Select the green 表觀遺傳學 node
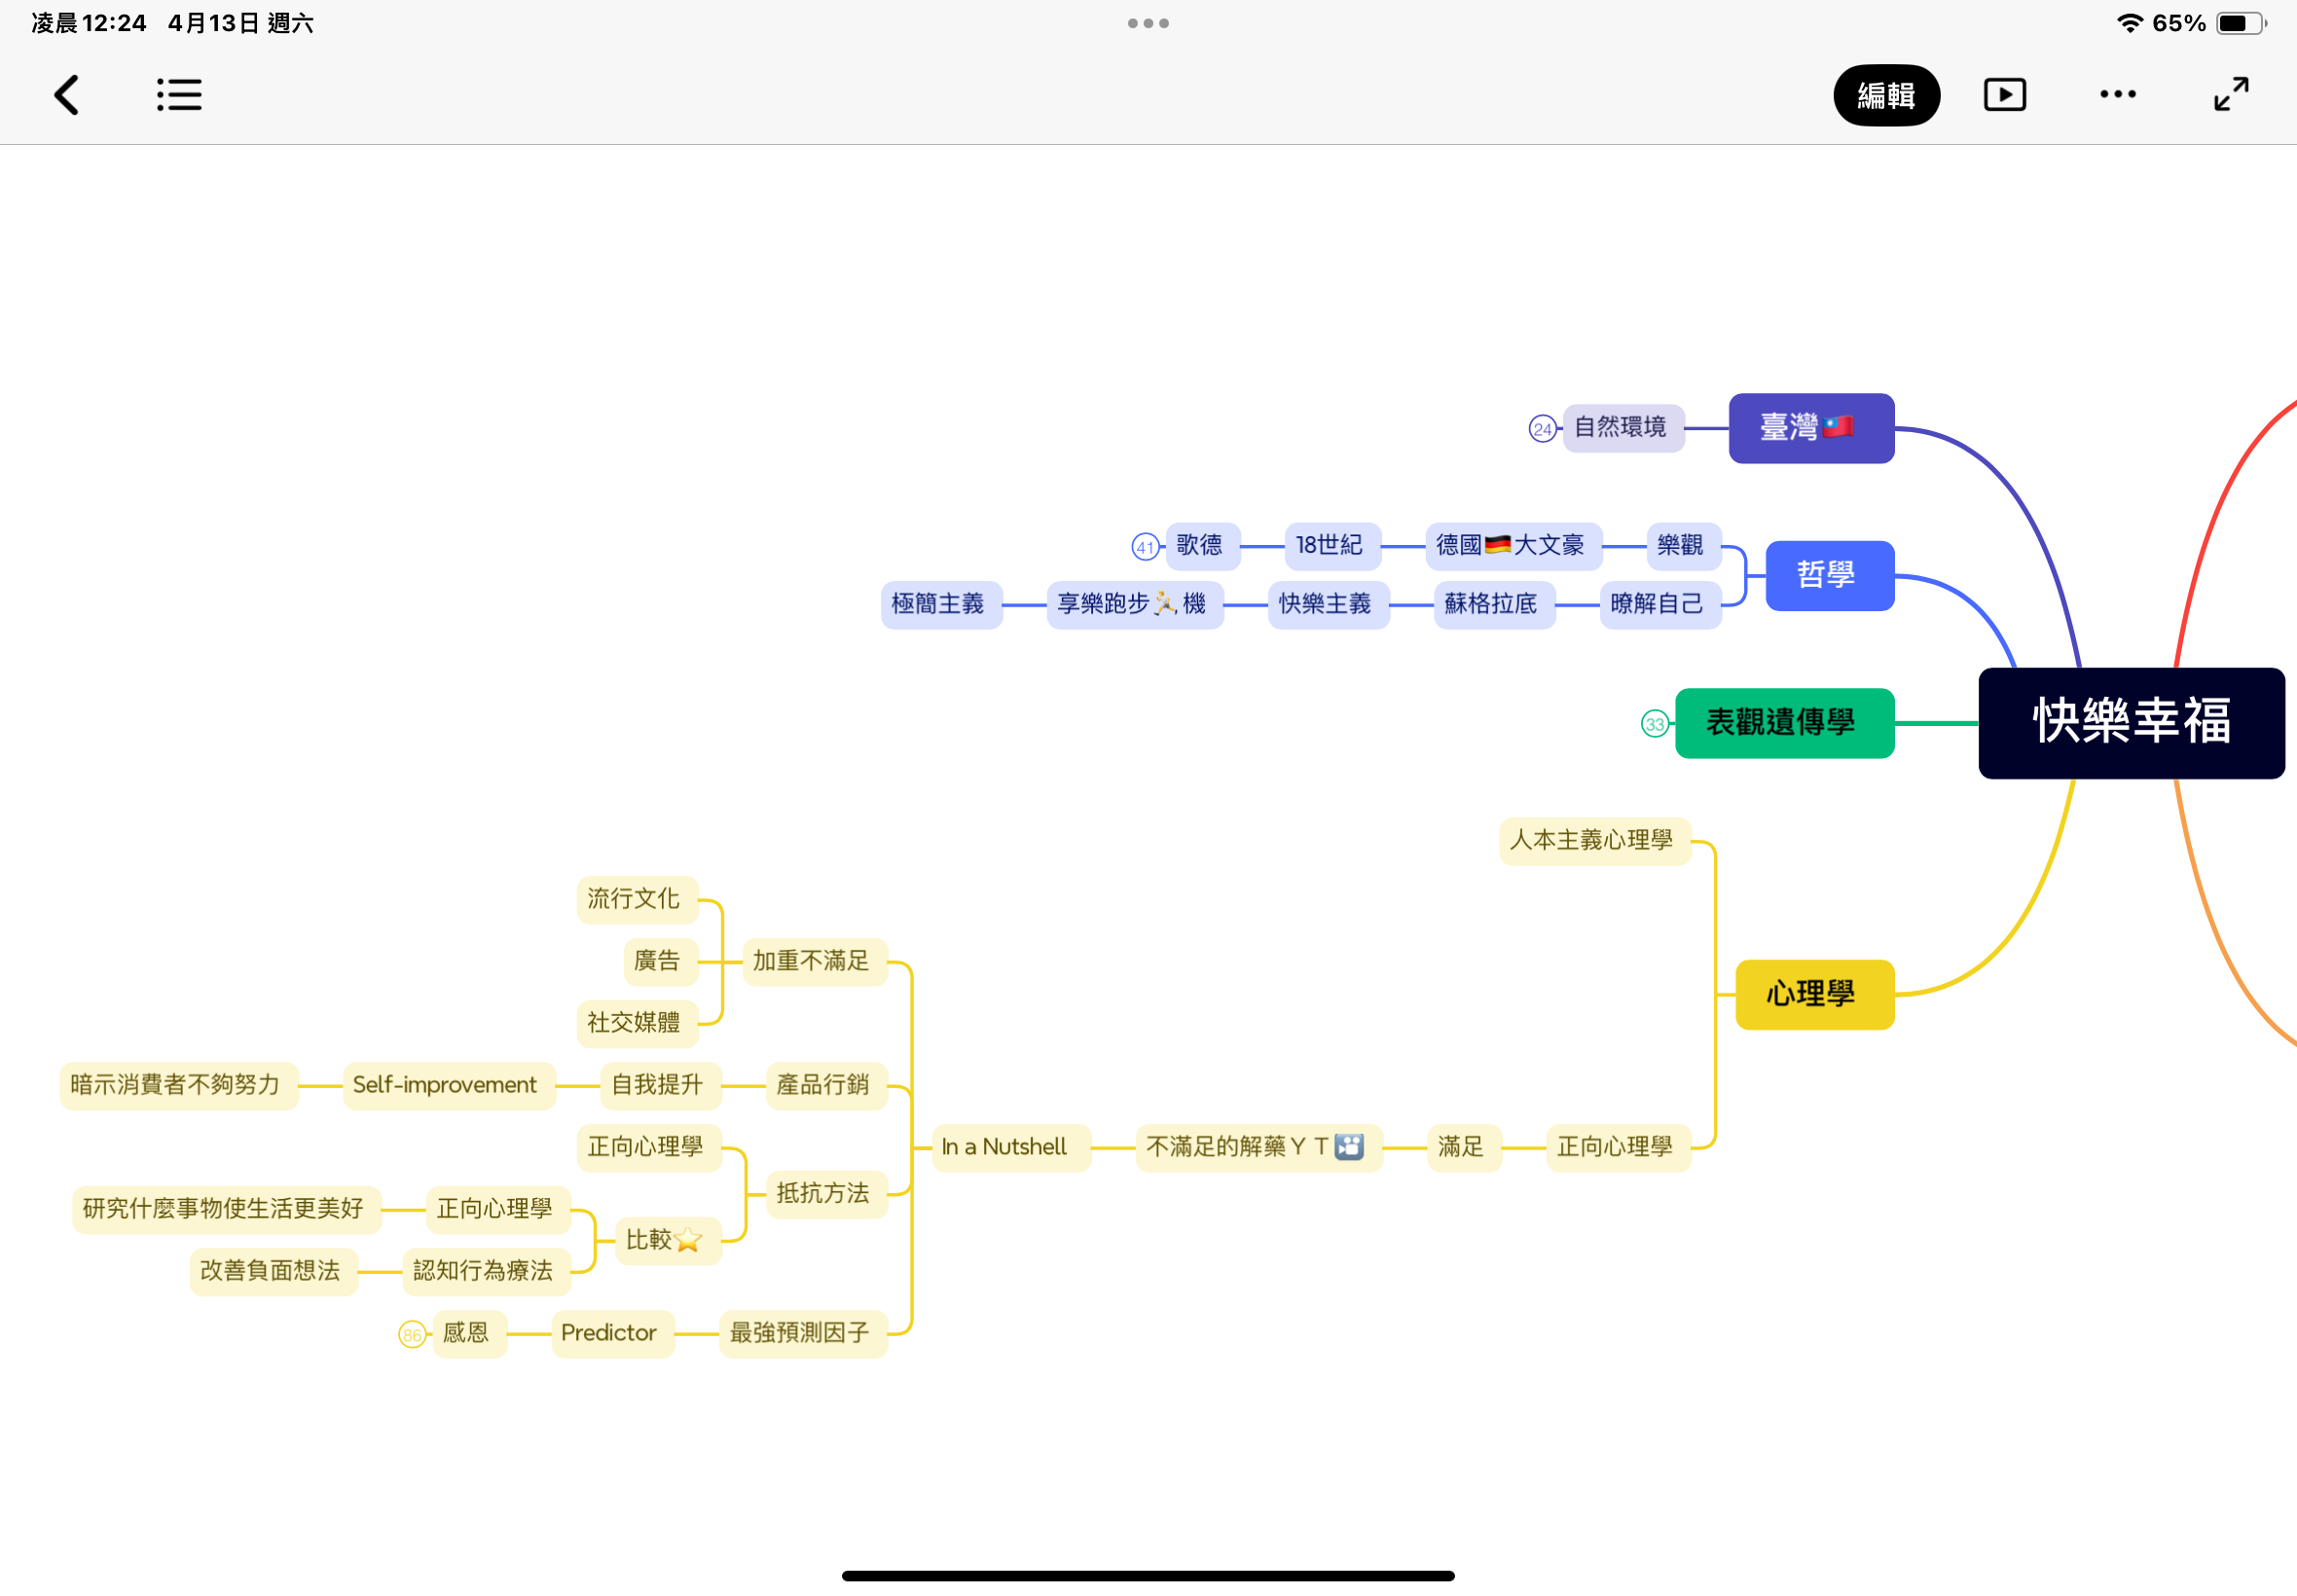The image size is (2297, 1596). click(x=1784, y=723)
